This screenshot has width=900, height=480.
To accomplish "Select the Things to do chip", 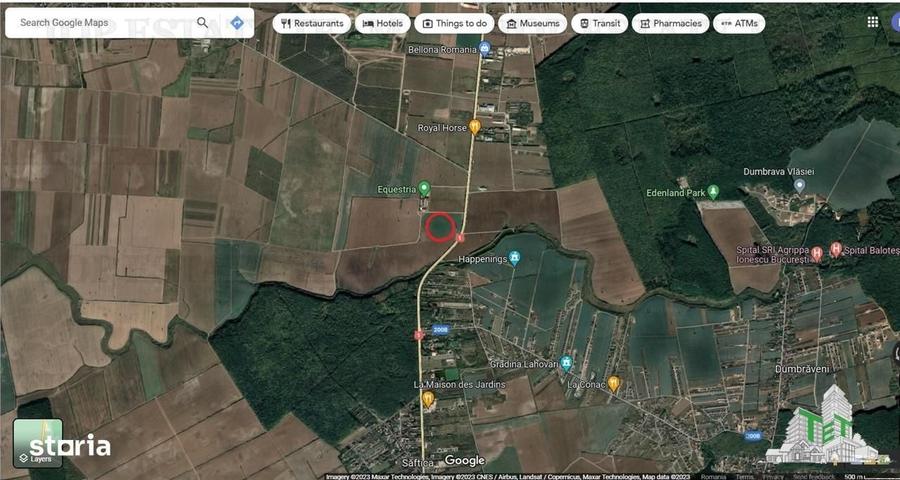I will [455, 24].
